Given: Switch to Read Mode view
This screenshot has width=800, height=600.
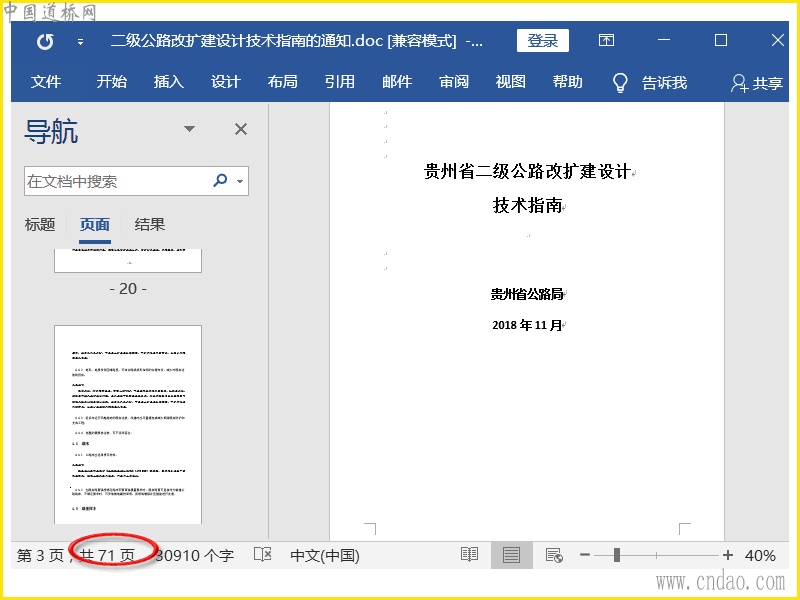Looking at the screenshot, I should (469, 555).
